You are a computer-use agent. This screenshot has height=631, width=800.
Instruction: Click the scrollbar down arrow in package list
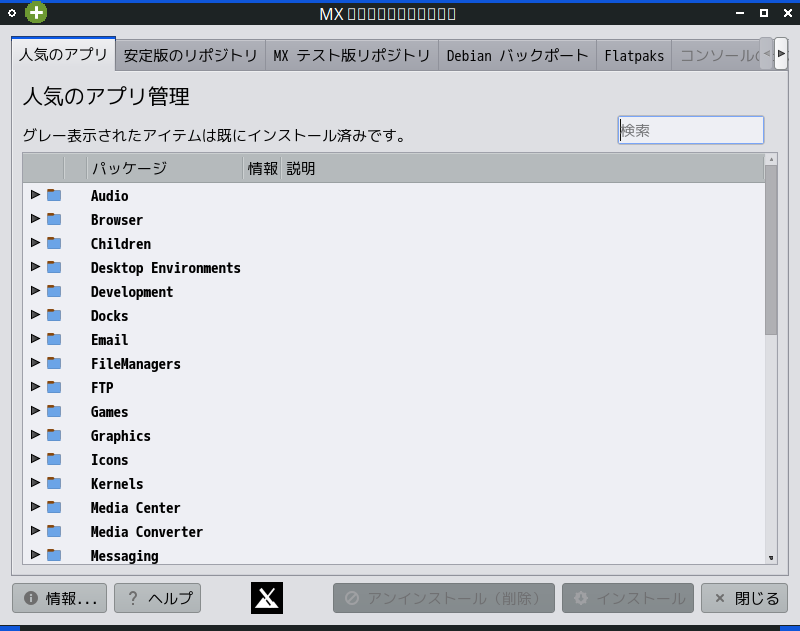(771, 558)
